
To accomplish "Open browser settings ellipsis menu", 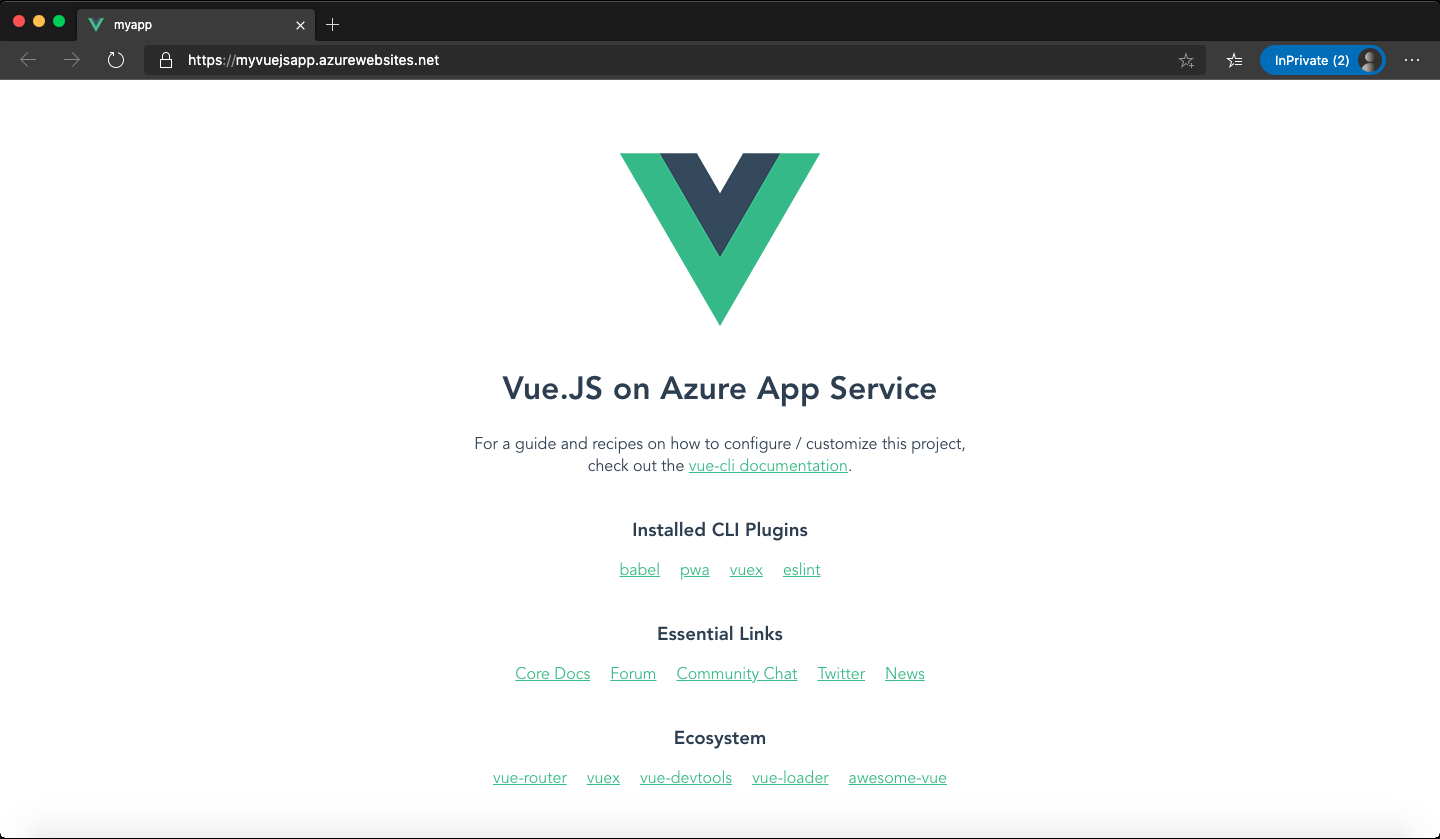I will coord(1412,60).
